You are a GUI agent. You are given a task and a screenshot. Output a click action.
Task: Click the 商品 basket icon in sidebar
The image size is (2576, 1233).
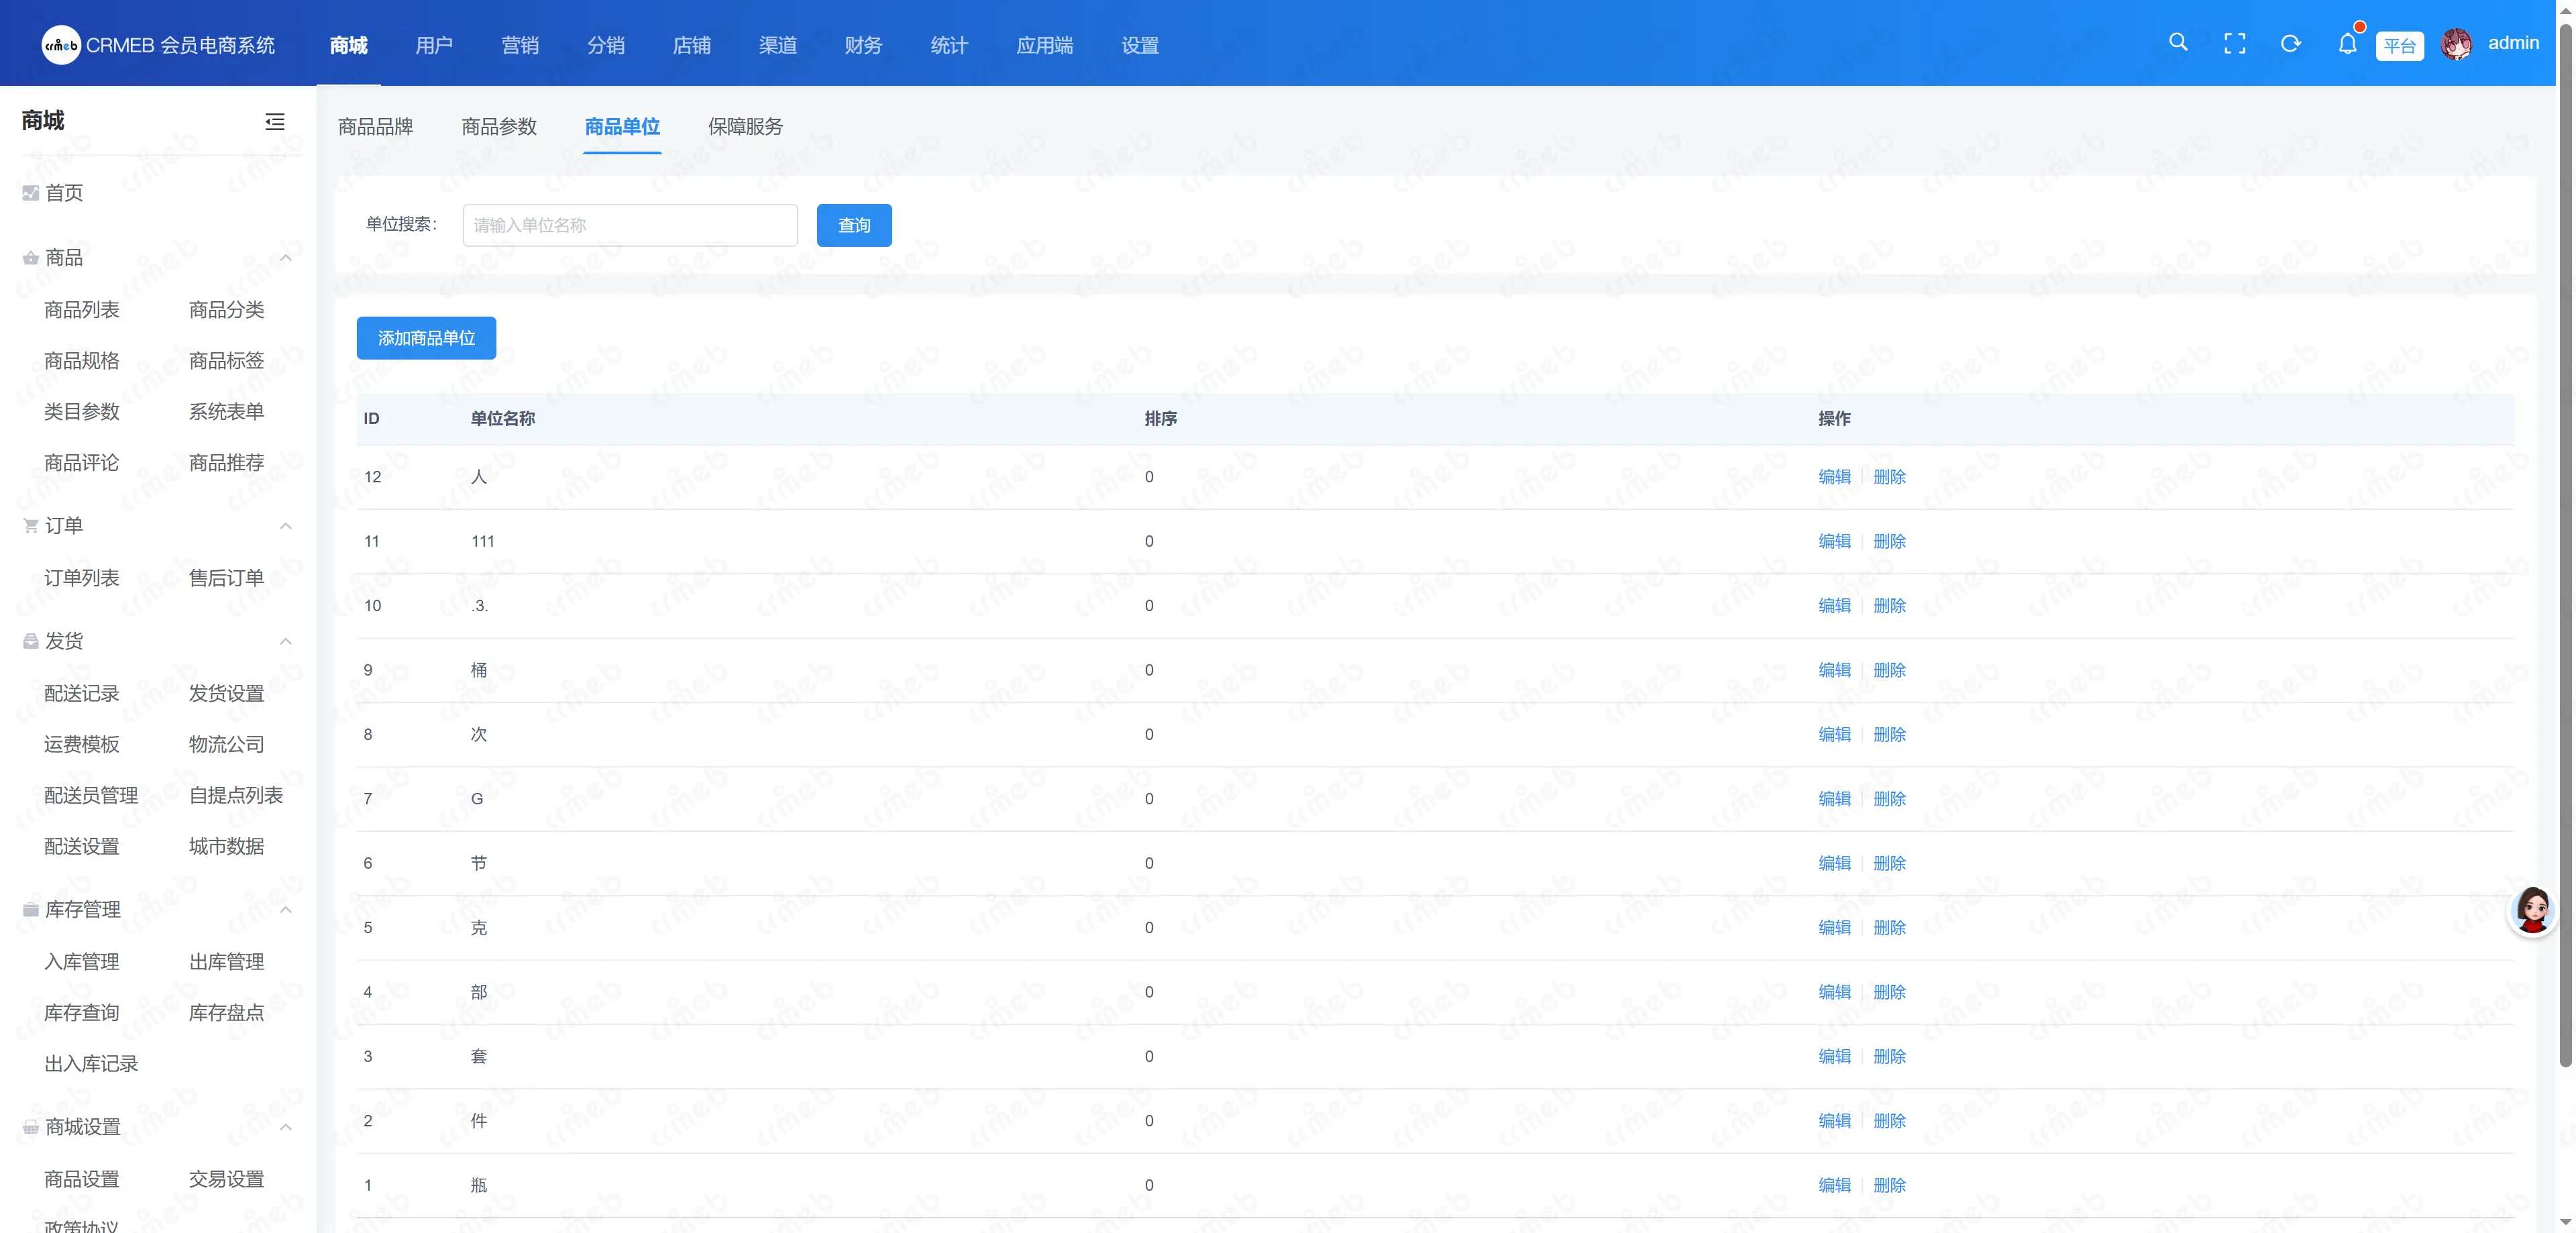coord(31,258)
